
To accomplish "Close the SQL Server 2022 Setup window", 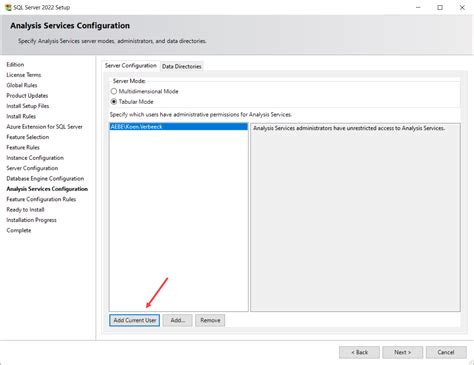I will tap(462, 7).
